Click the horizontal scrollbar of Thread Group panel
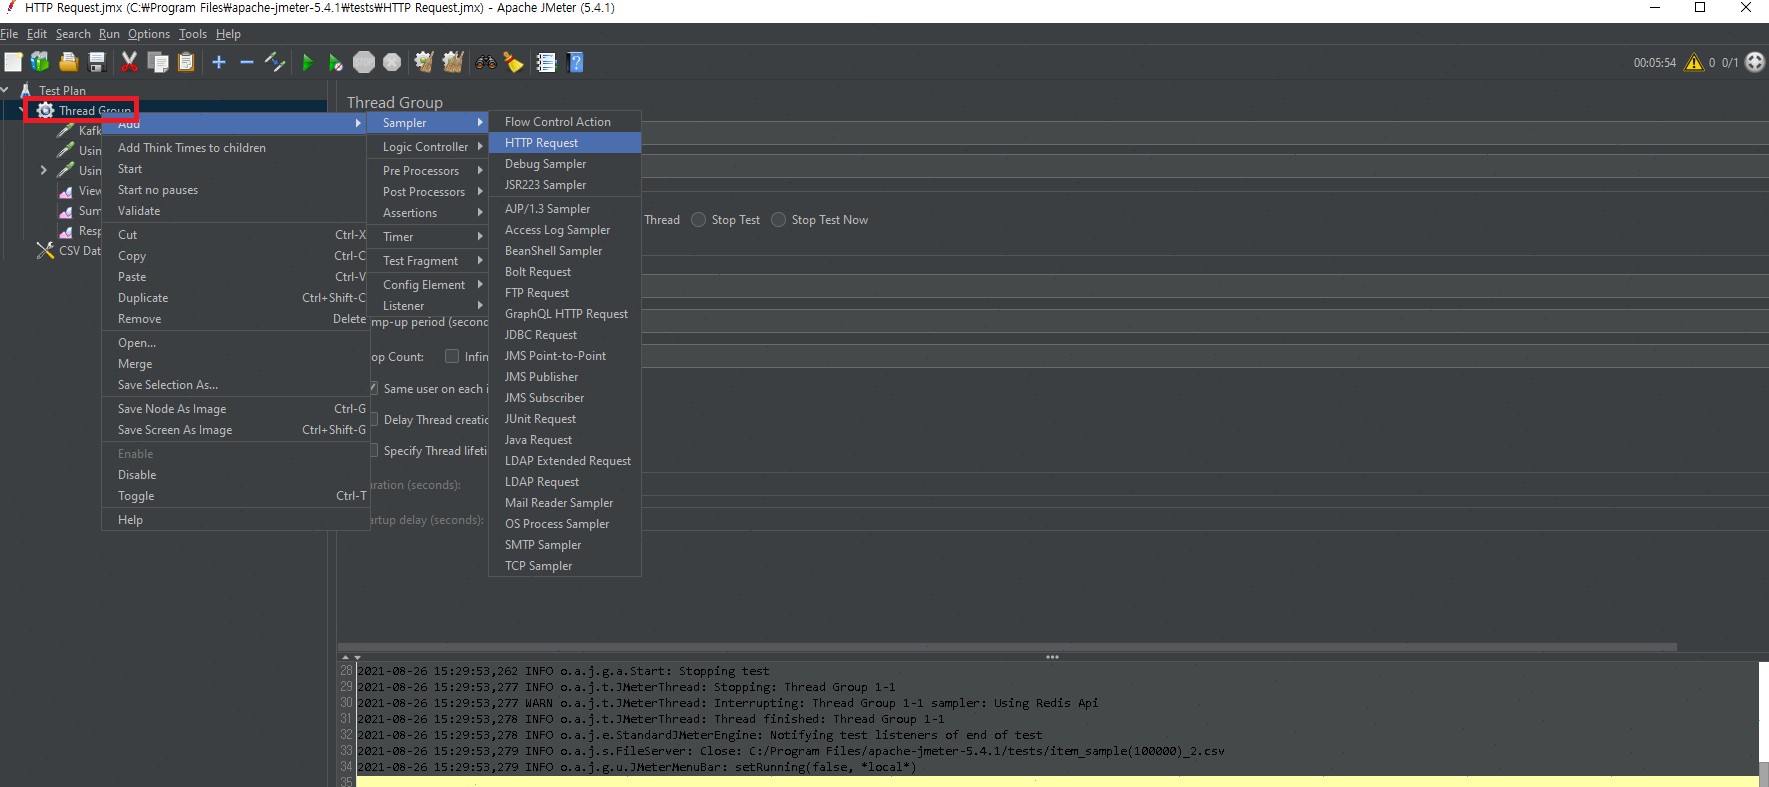 click(1008, 647)
